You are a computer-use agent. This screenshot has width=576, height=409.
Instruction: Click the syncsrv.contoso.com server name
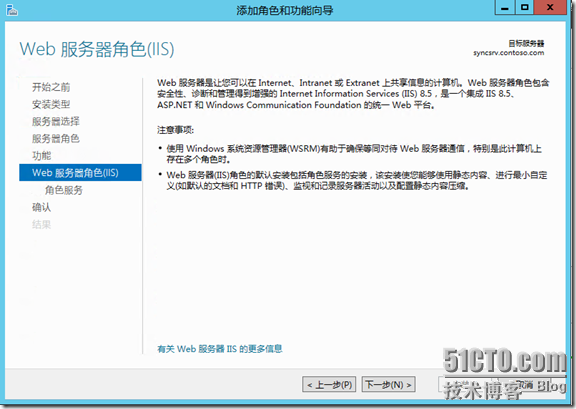tap(509, 53)
